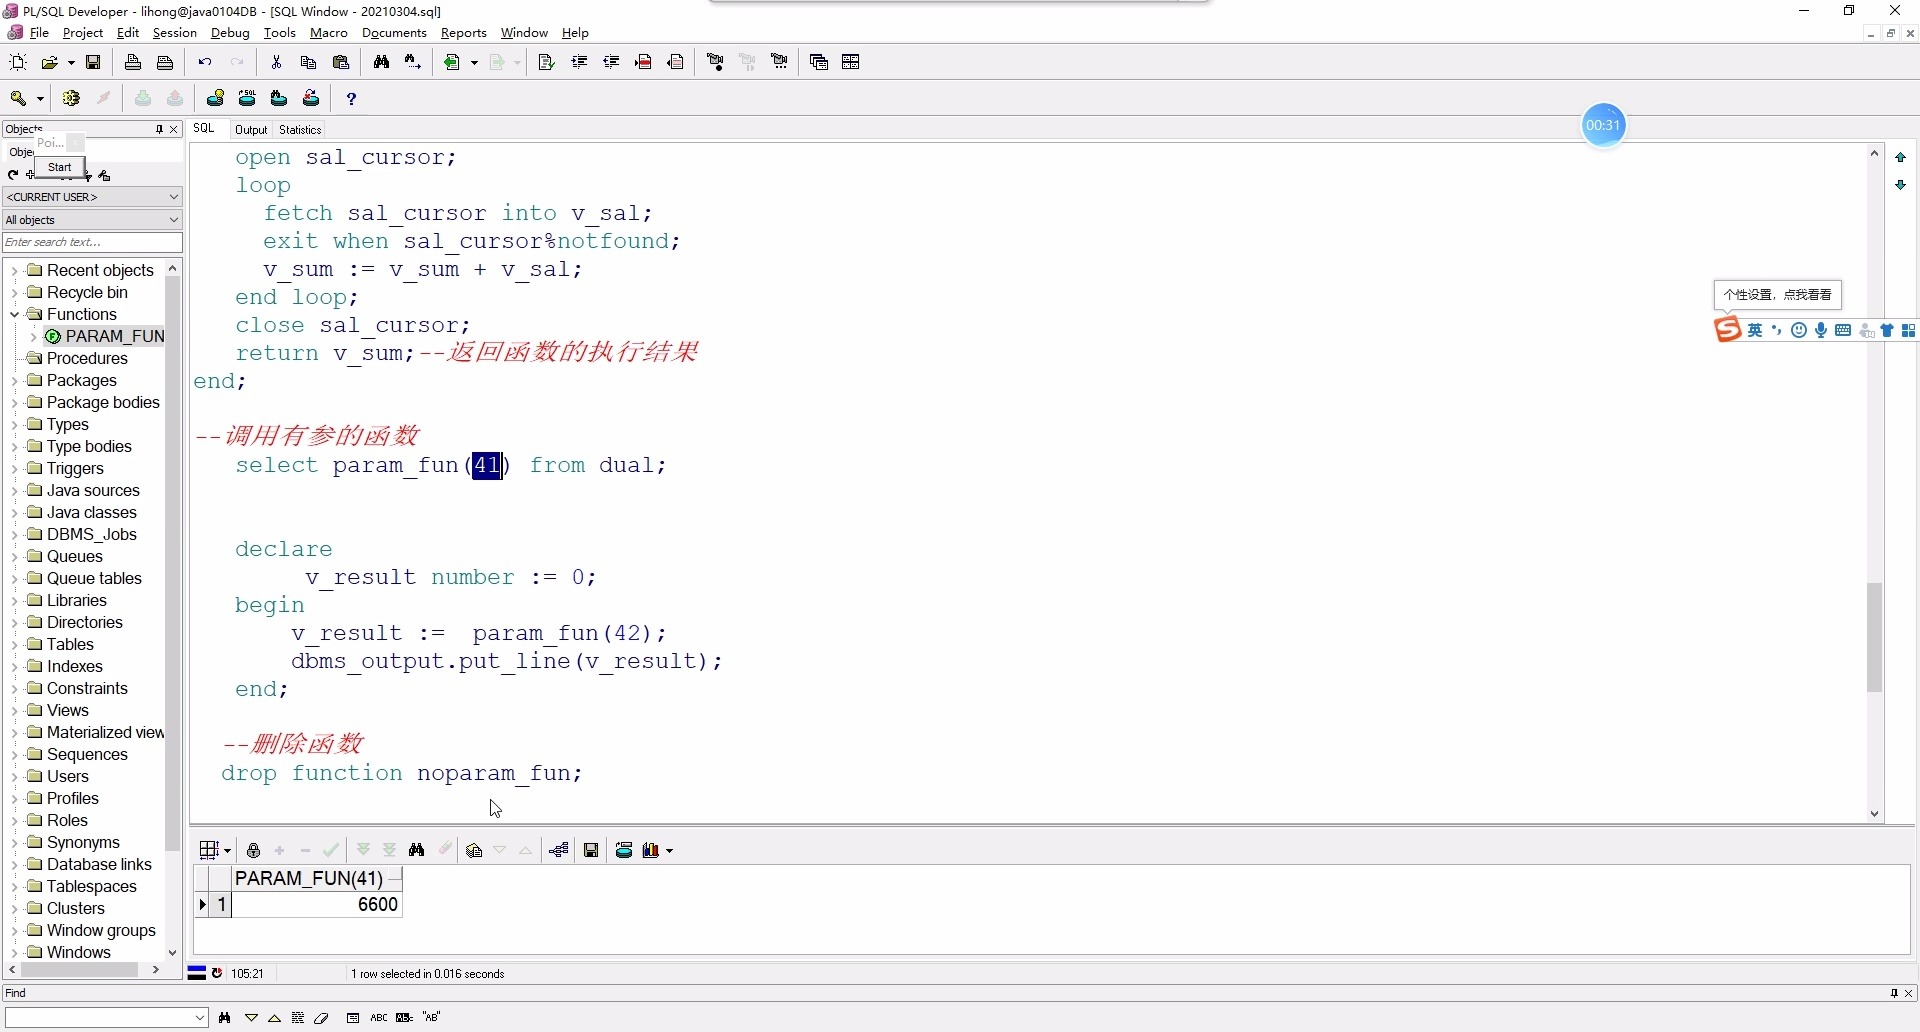Paste clipboard contents via toolbar icon
This screenshot has width=1920, height=1032.
tap(342, 61)
